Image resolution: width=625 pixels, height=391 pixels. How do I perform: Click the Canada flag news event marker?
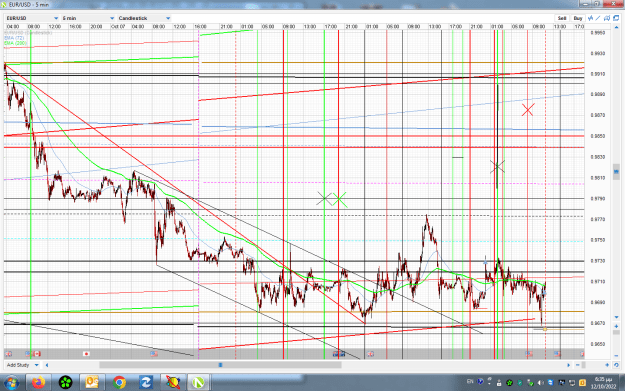click(37, 354)
